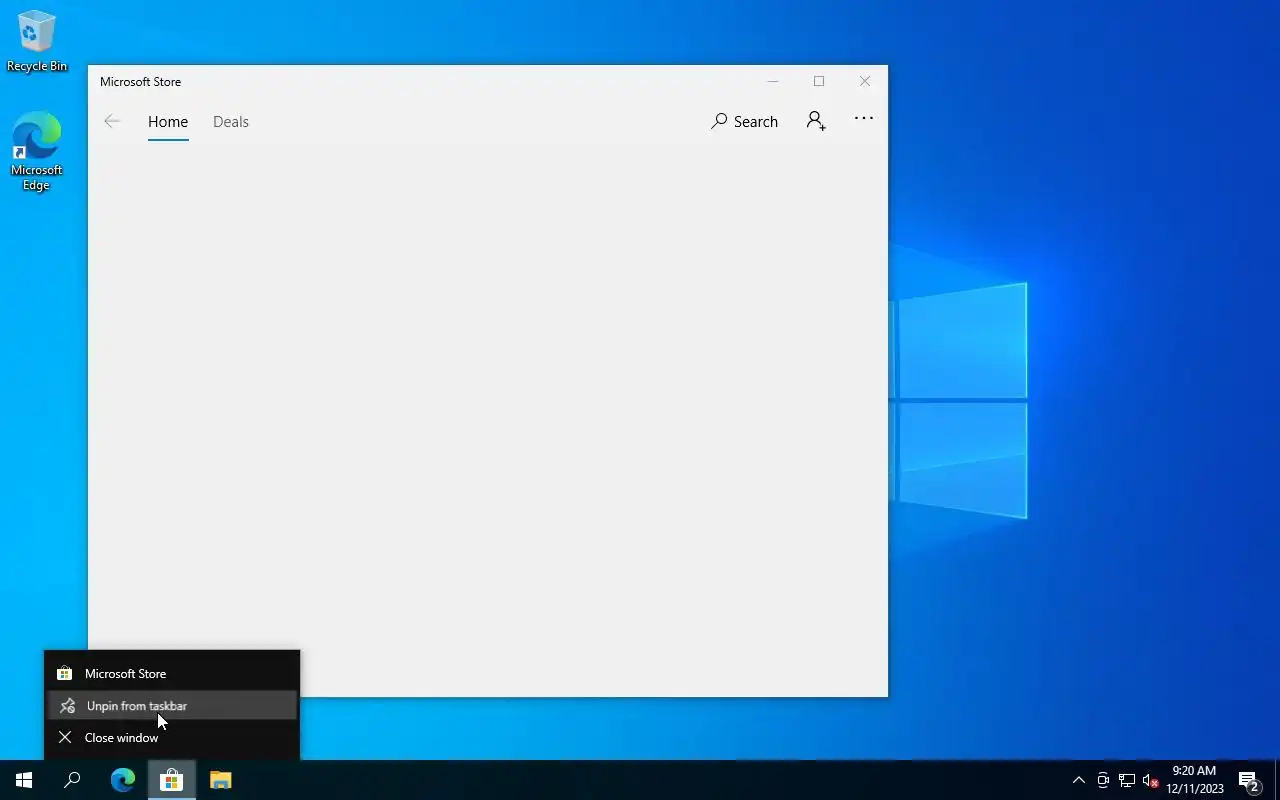The height and width of the screenshot is (800, 1280).
Task: Maximize the Microsoft Store window
Action: click(819, 81)
